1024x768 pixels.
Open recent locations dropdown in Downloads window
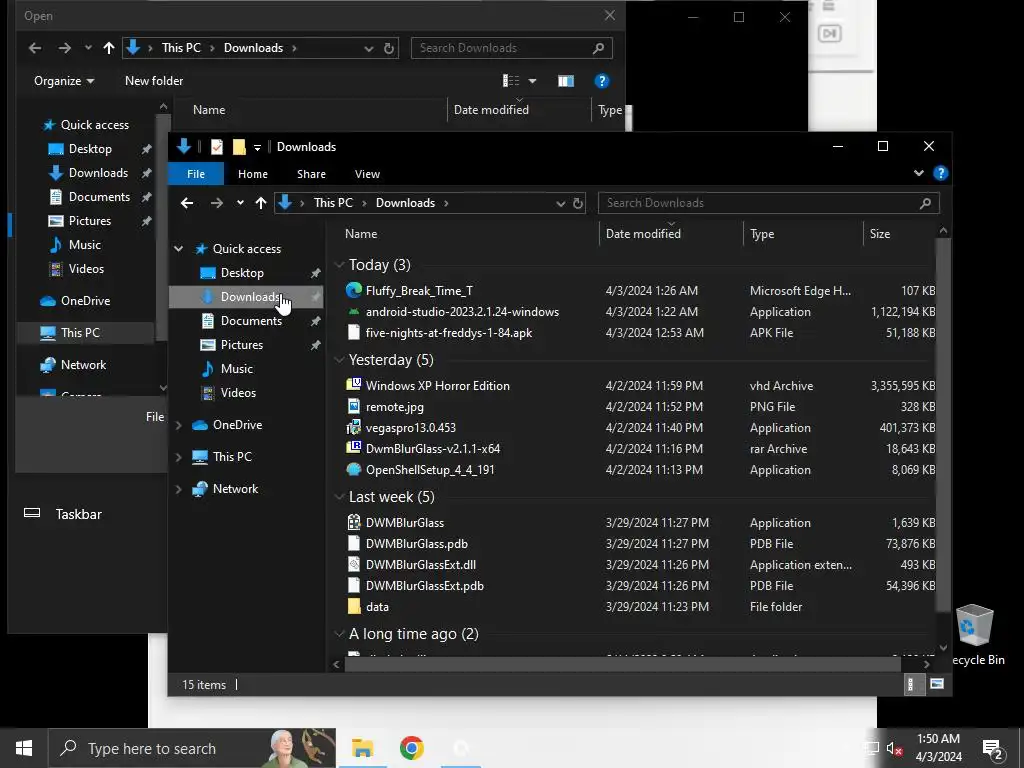pyautogui.click(x=240, y=203)
